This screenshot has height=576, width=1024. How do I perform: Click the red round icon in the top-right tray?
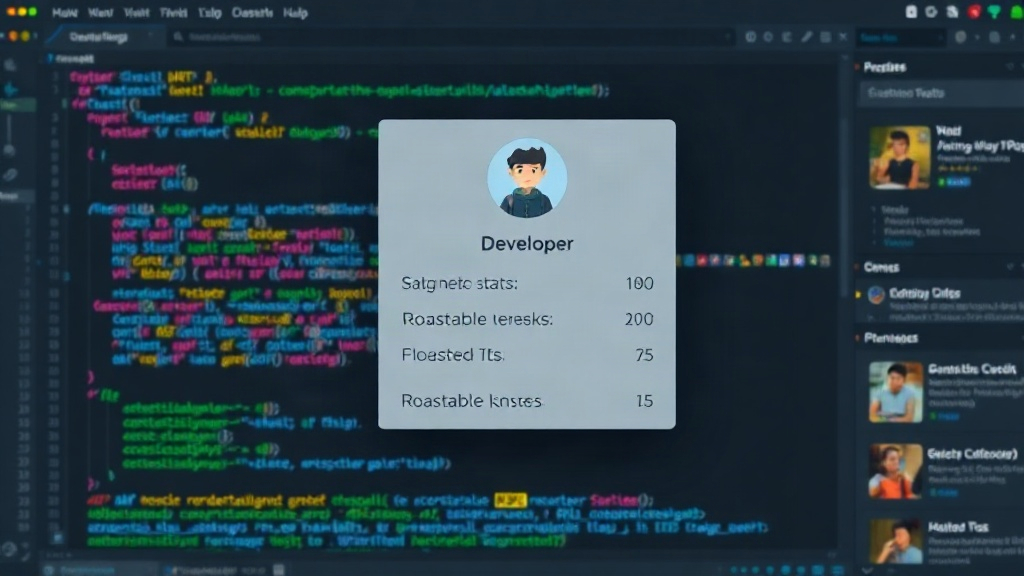tap(974, 12)
